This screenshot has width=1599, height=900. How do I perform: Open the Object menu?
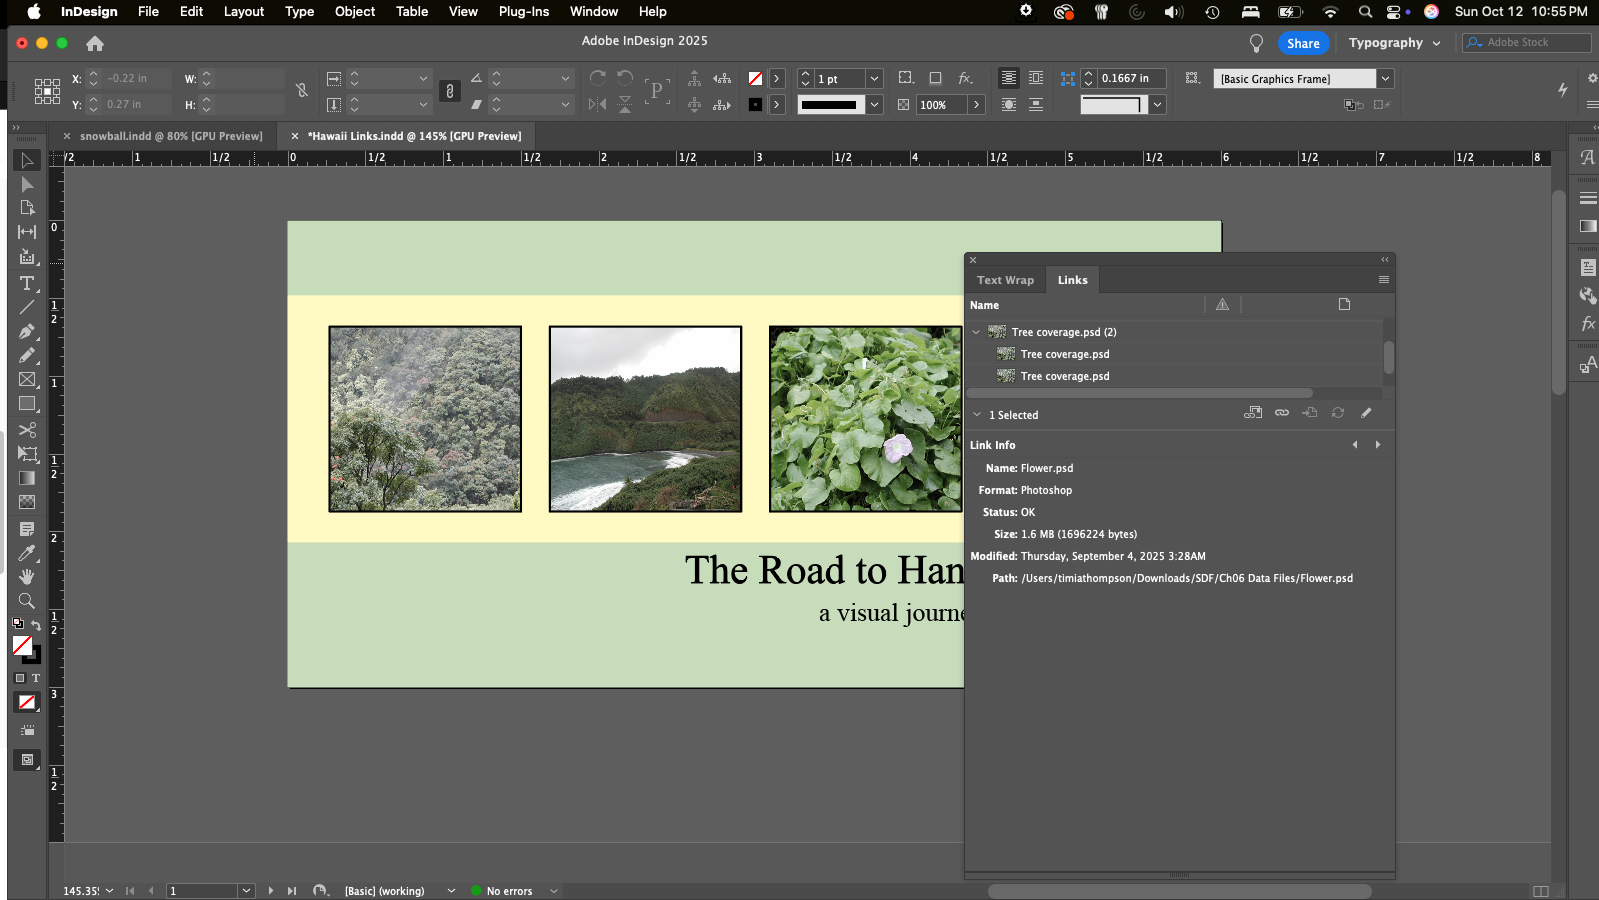355,12
